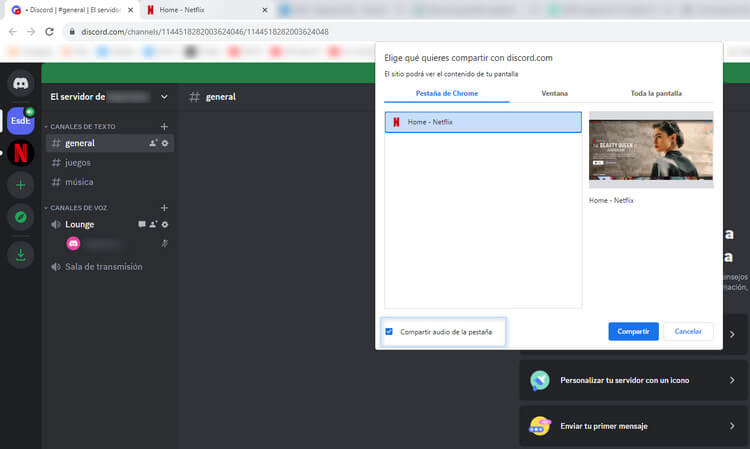Collapse the CANALES DE VOZ category
The image size is (750, 449).
[x=76, y=208]
